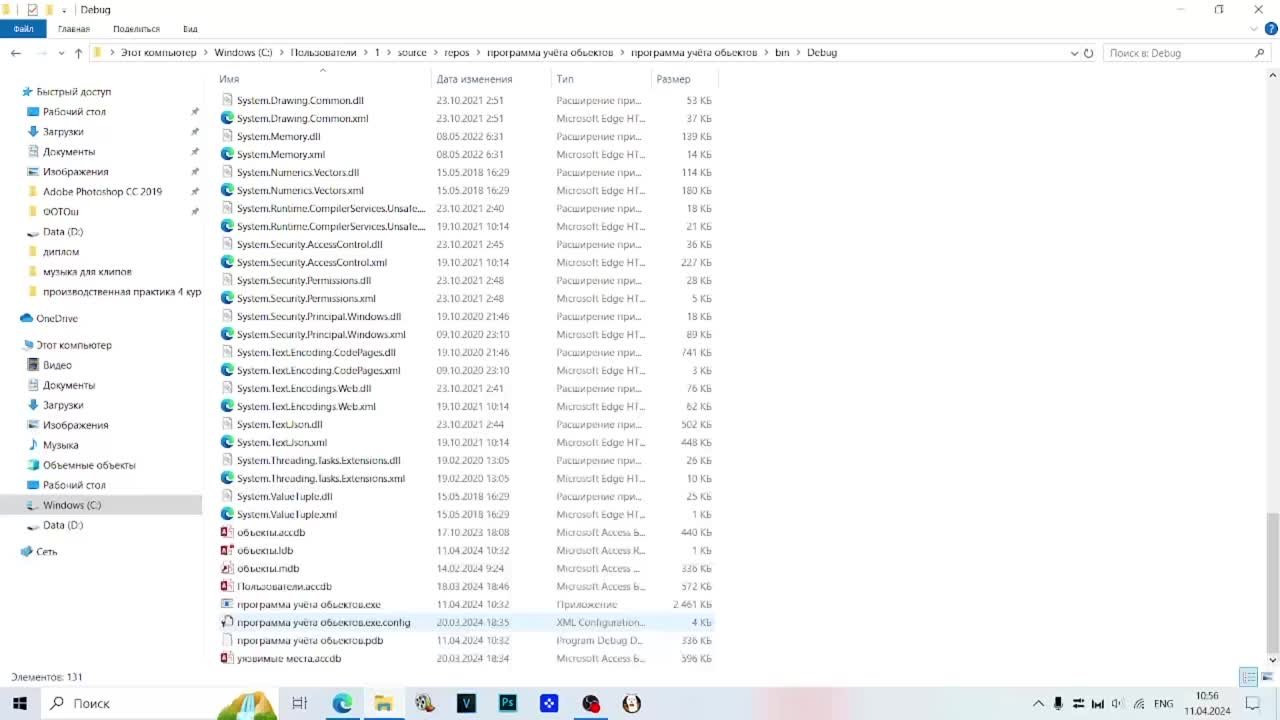1280x720 pixels.
Task: Open Photoshop from the taskbar
Action: pyautogui.click(x=507, y=703)
